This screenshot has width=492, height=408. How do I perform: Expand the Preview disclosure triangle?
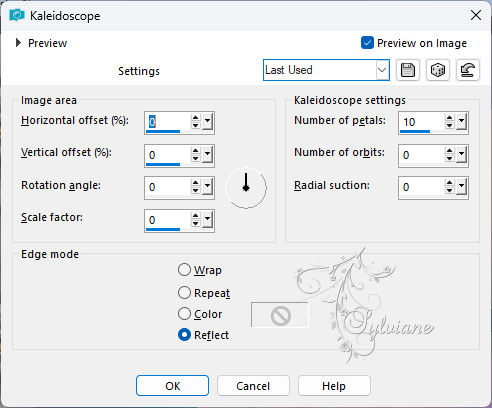click(18, 43)
